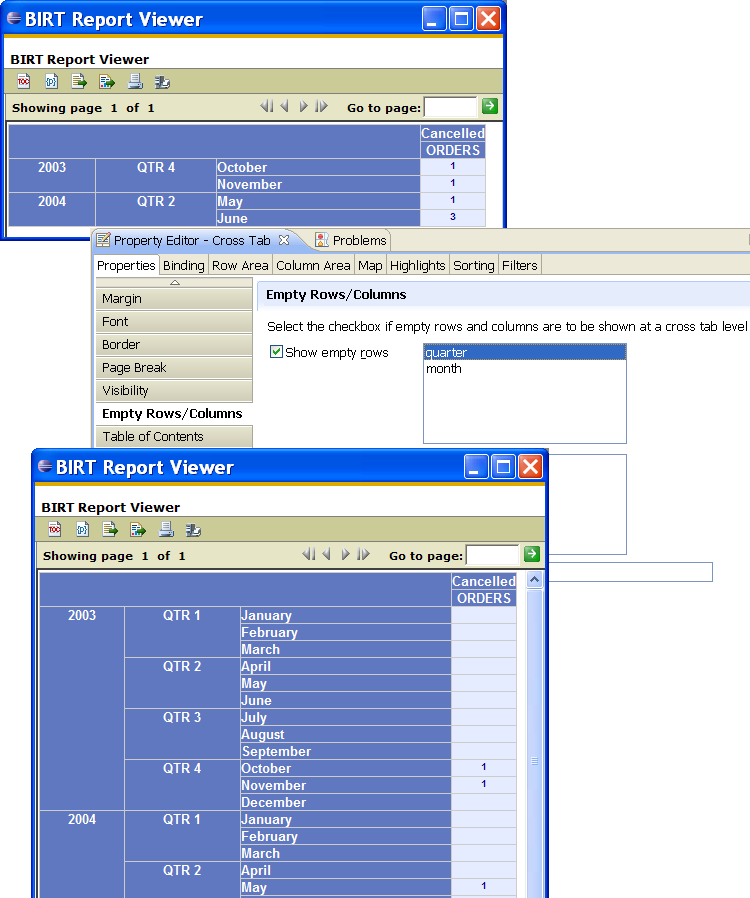
Task: Go to next page in upper viewer
Action: coord(303,107)
